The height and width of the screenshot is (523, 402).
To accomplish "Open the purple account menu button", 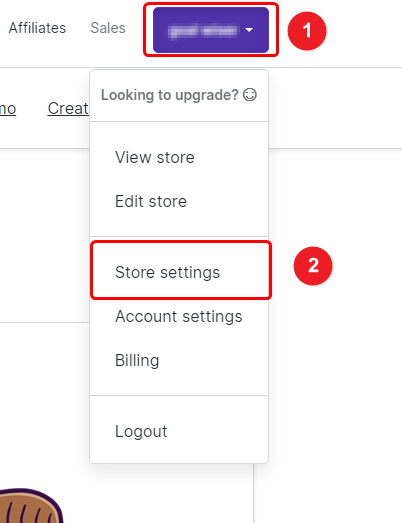I will tap(211, 30).
